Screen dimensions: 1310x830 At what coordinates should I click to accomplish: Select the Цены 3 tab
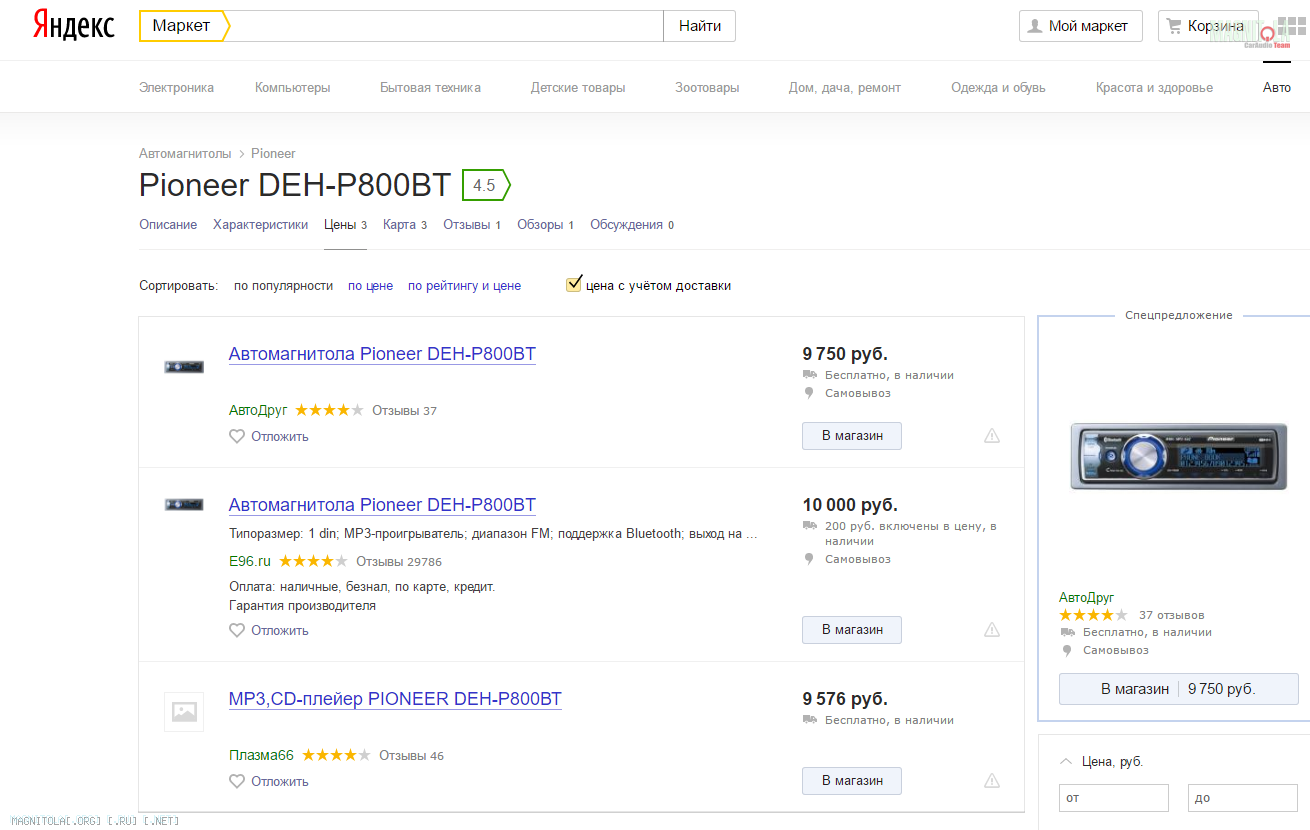click(345, 225)
